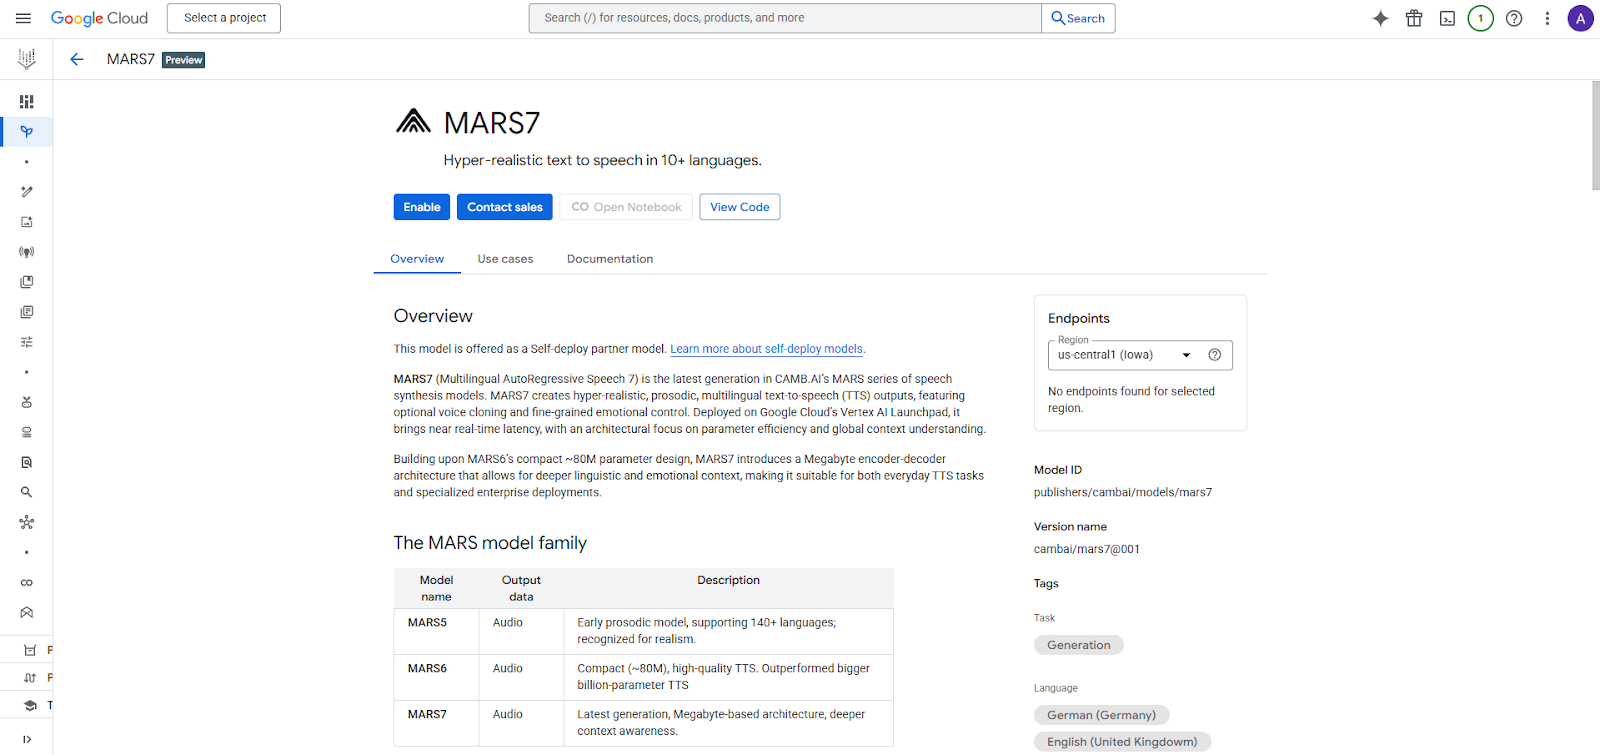Switch to the Use cases tab
1600x755 pixels.
505,259
